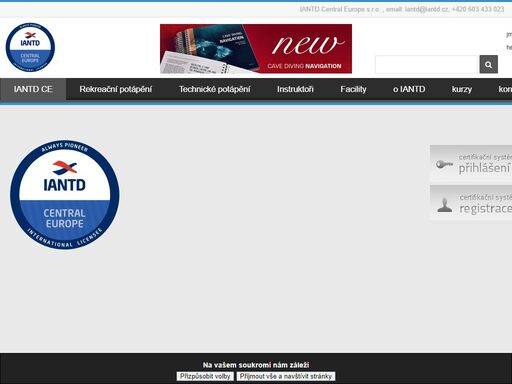Screen dimensions: 512x384
Task: Click the large IANTD Central Europe logo
Action: [65, 194]
